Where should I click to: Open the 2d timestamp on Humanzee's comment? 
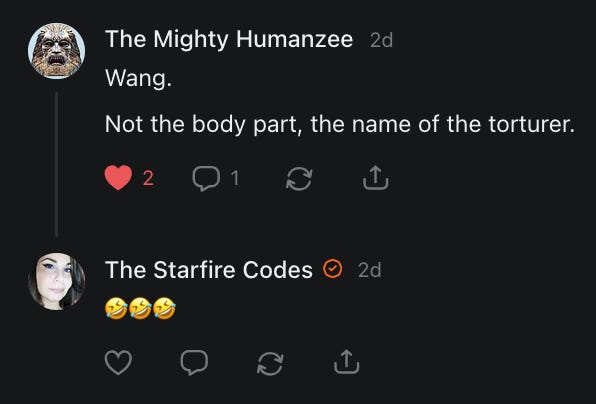click(x=381, y=40)
